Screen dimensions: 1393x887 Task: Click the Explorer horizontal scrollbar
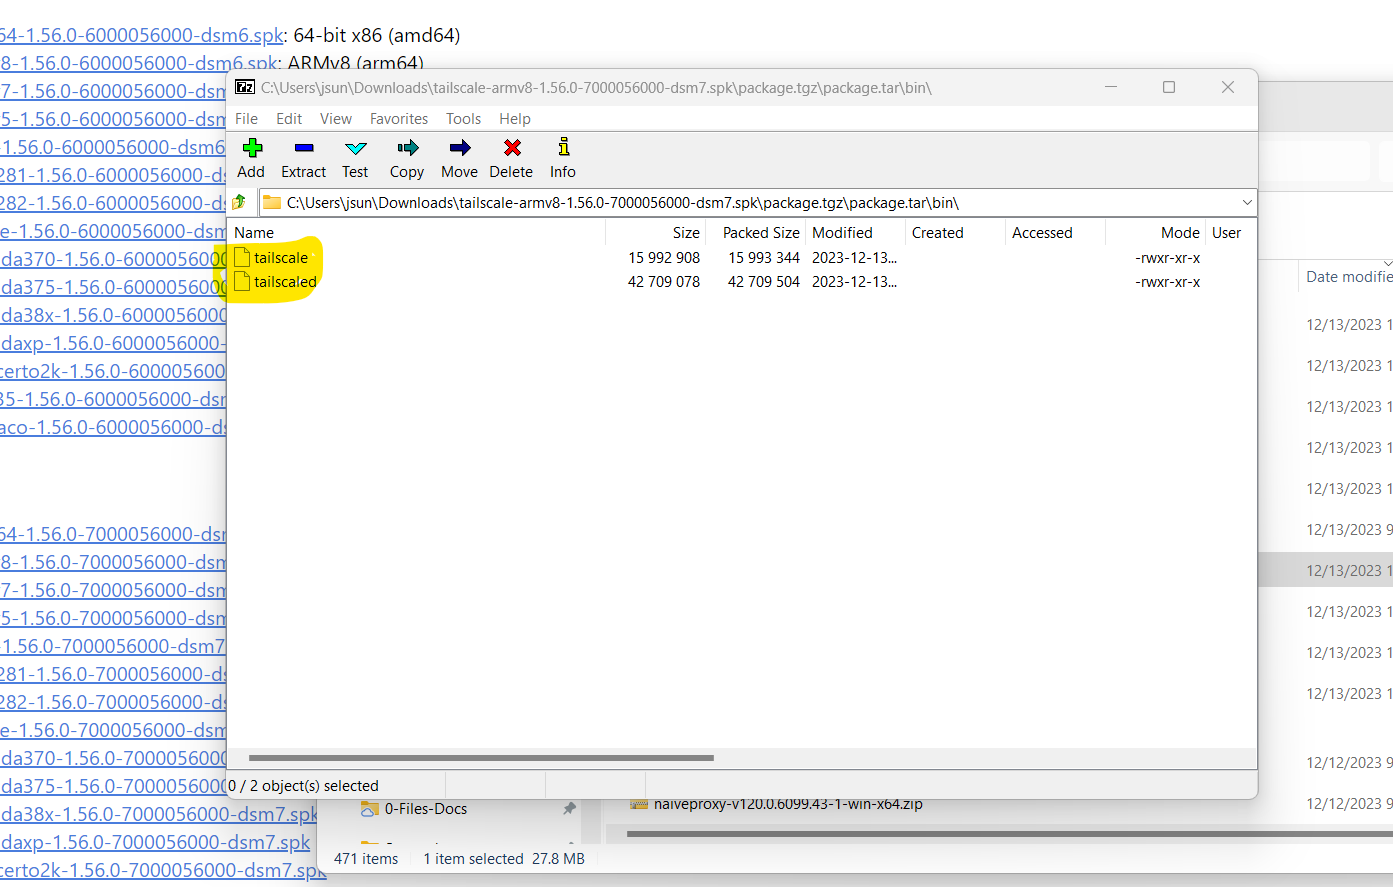pyautogui.click(x=1010, y=833)
